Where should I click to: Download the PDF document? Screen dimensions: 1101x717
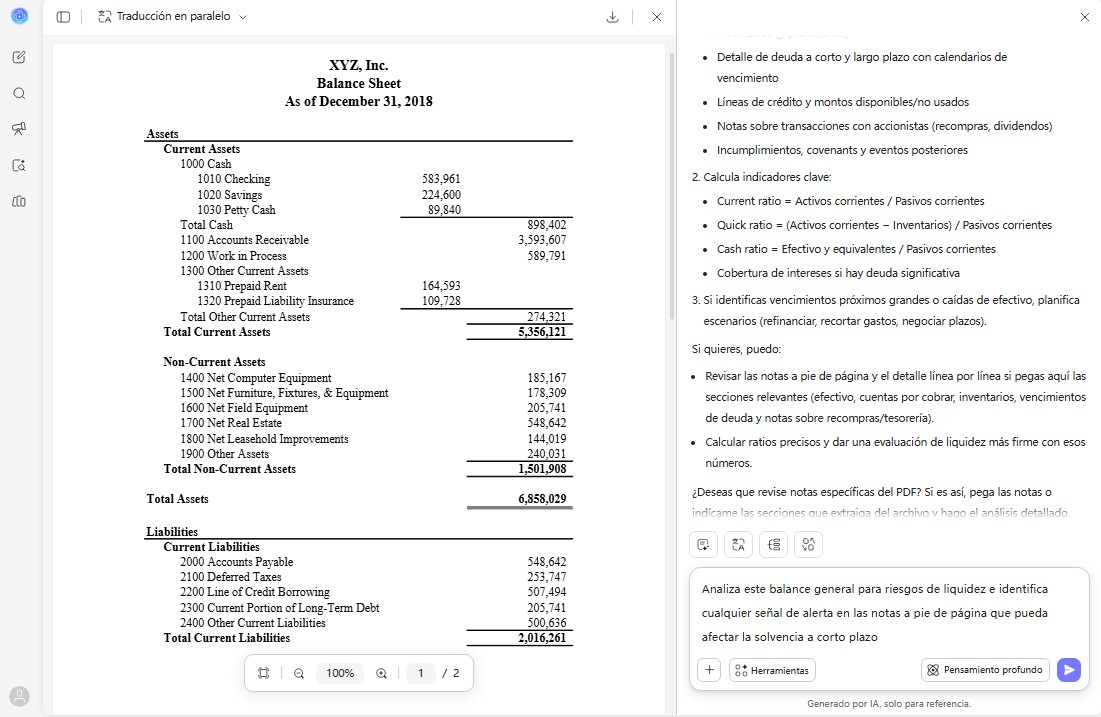612,17
